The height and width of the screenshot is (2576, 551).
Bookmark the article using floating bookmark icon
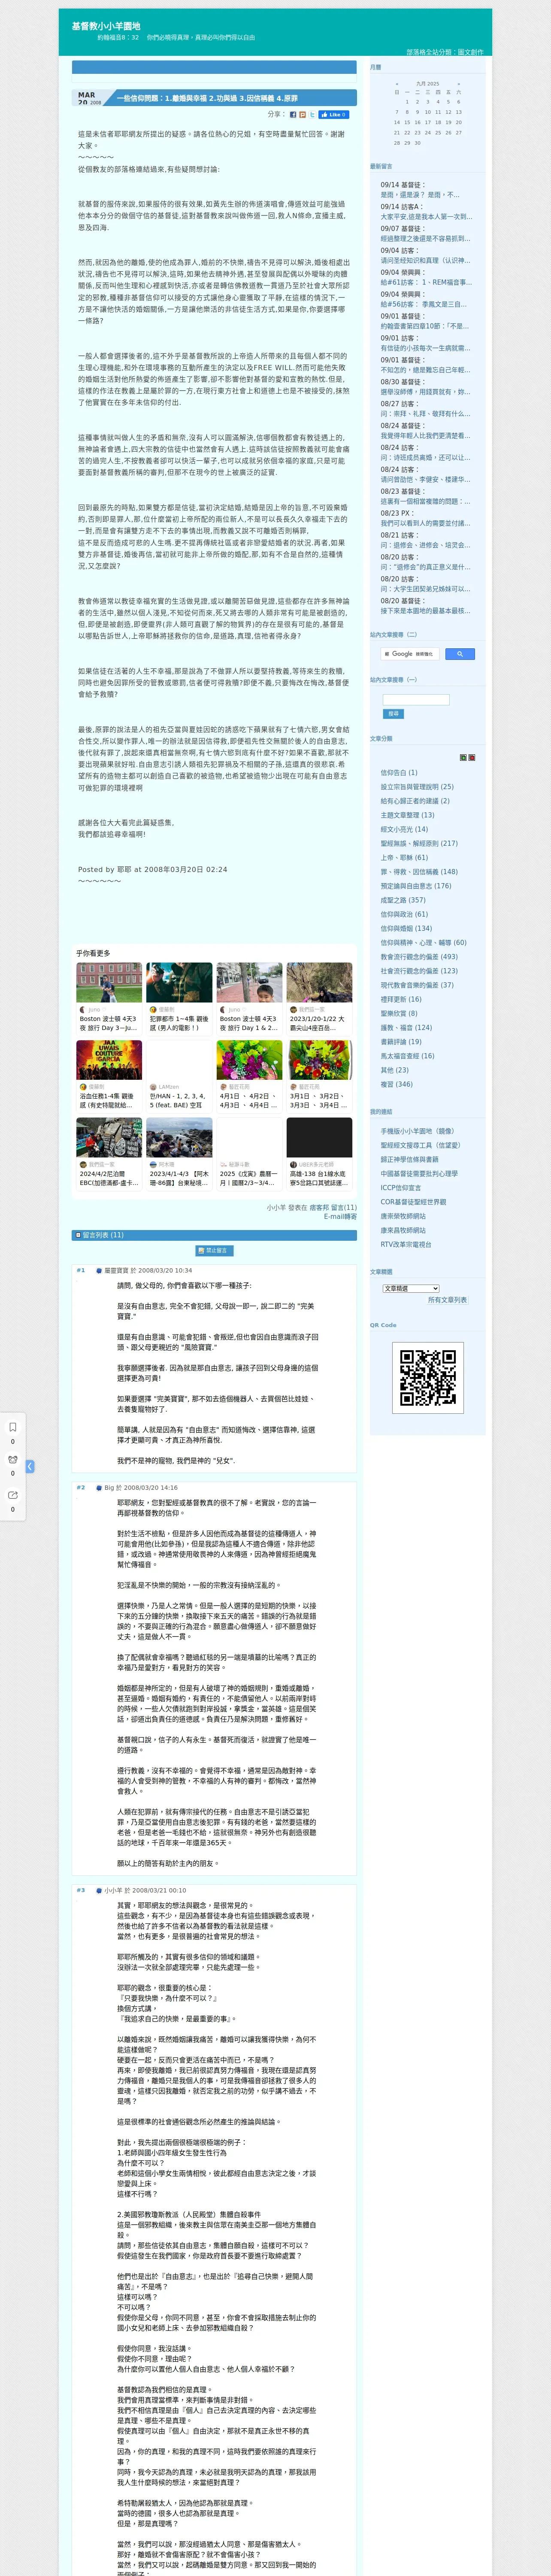pyautogui.click(x=12, y=1427)
